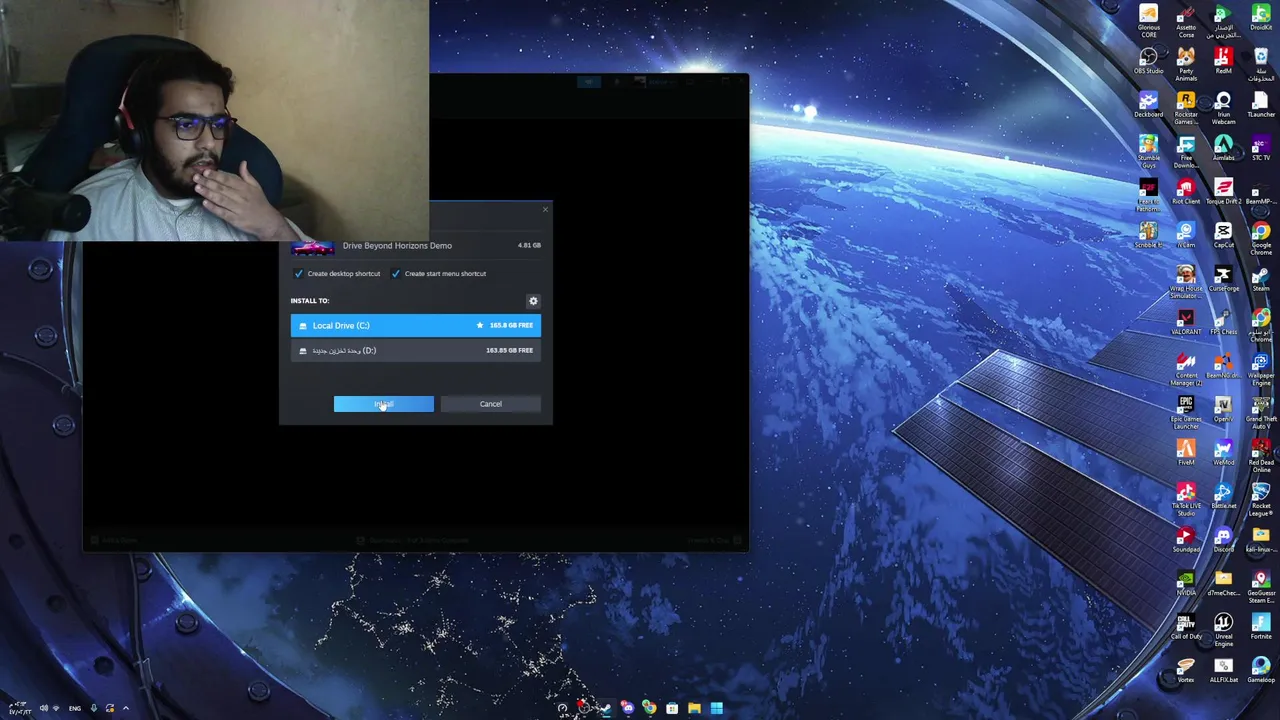
Task: Toggle Create start menu shortcut checkbox
Action: (x=395, y=273)
